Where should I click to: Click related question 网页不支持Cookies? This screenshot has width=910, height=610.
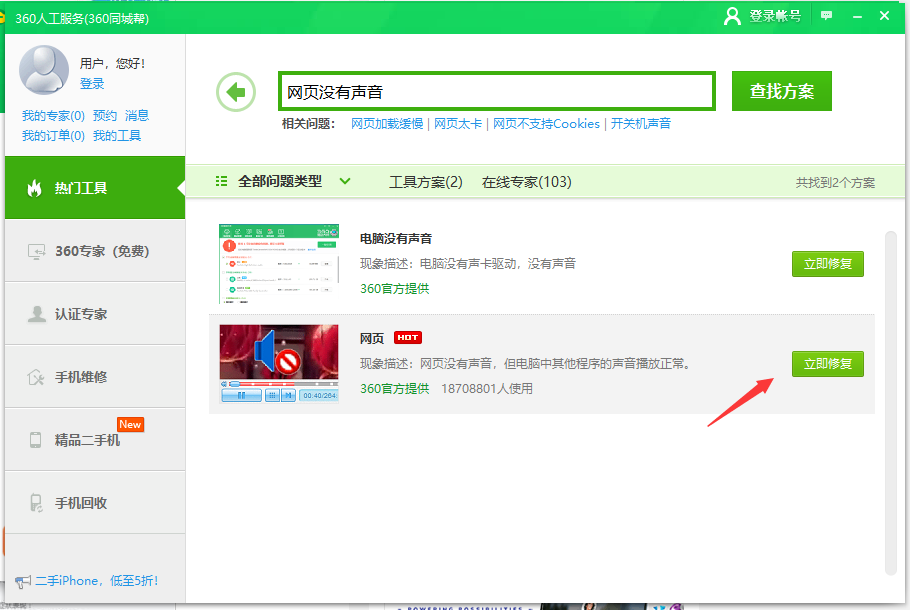pos(546,124)
